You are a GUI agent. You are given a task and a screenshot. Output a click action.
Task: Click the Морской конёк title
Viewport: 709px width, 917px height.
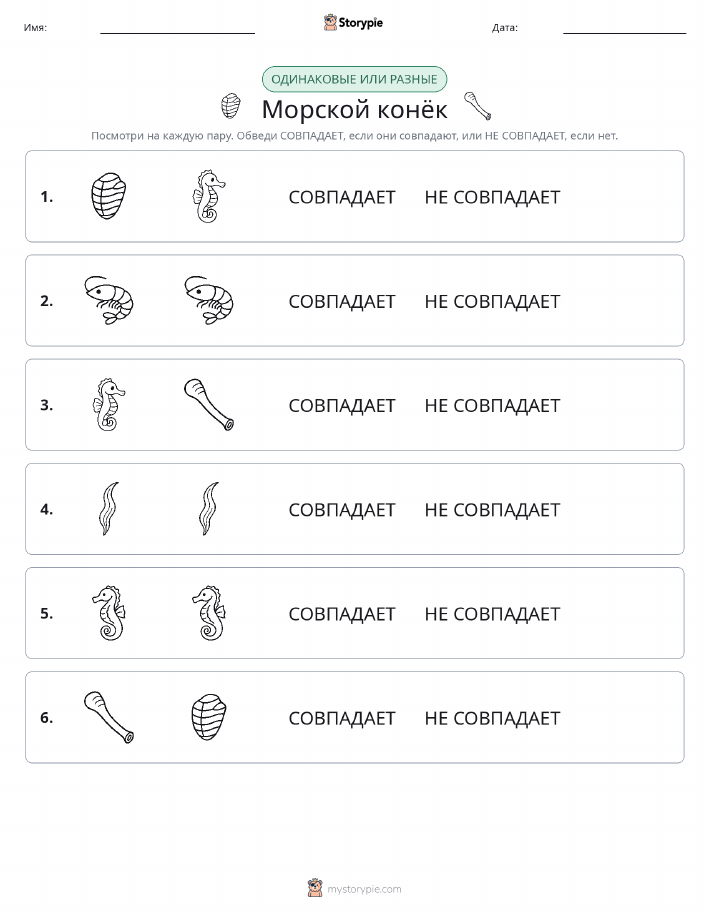tap(354, 109)
